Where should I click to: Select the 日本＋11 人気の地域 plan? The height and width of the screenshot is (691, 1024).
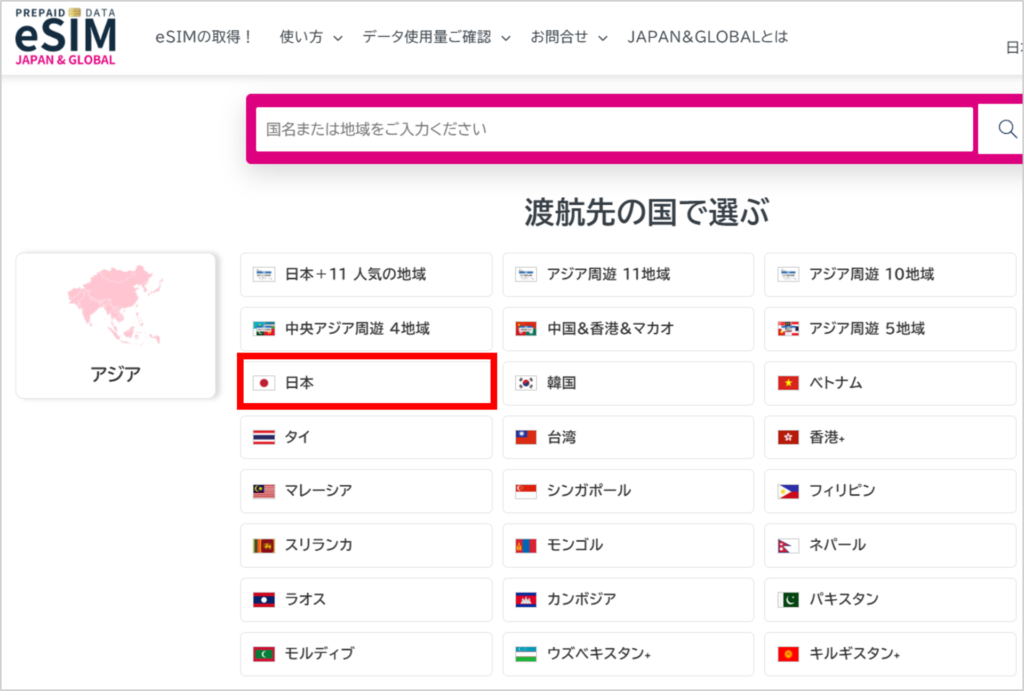366,275
